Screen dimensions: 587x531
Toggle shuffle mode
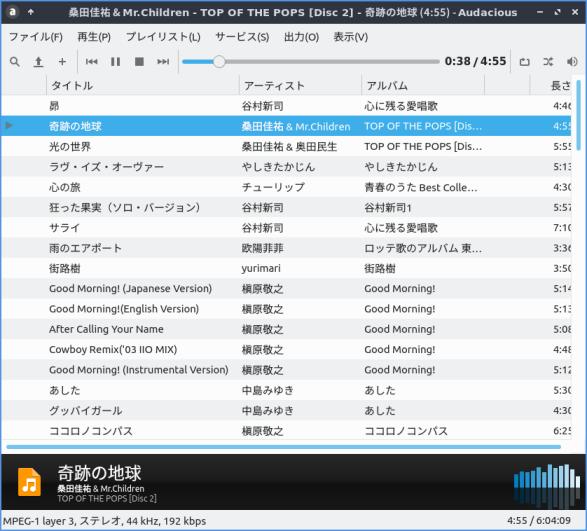(x=548, y=62)
